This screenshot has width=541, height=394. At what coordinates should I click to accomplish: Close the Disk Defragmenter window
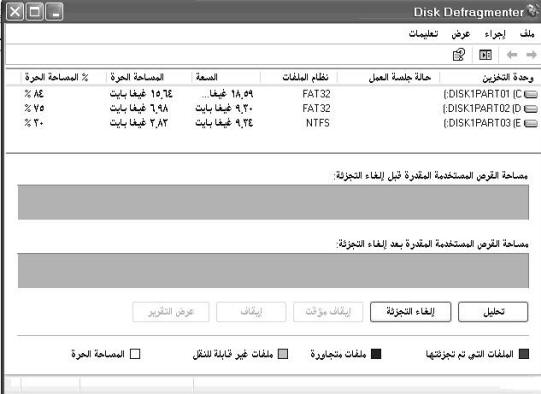[x=15, y=12]
